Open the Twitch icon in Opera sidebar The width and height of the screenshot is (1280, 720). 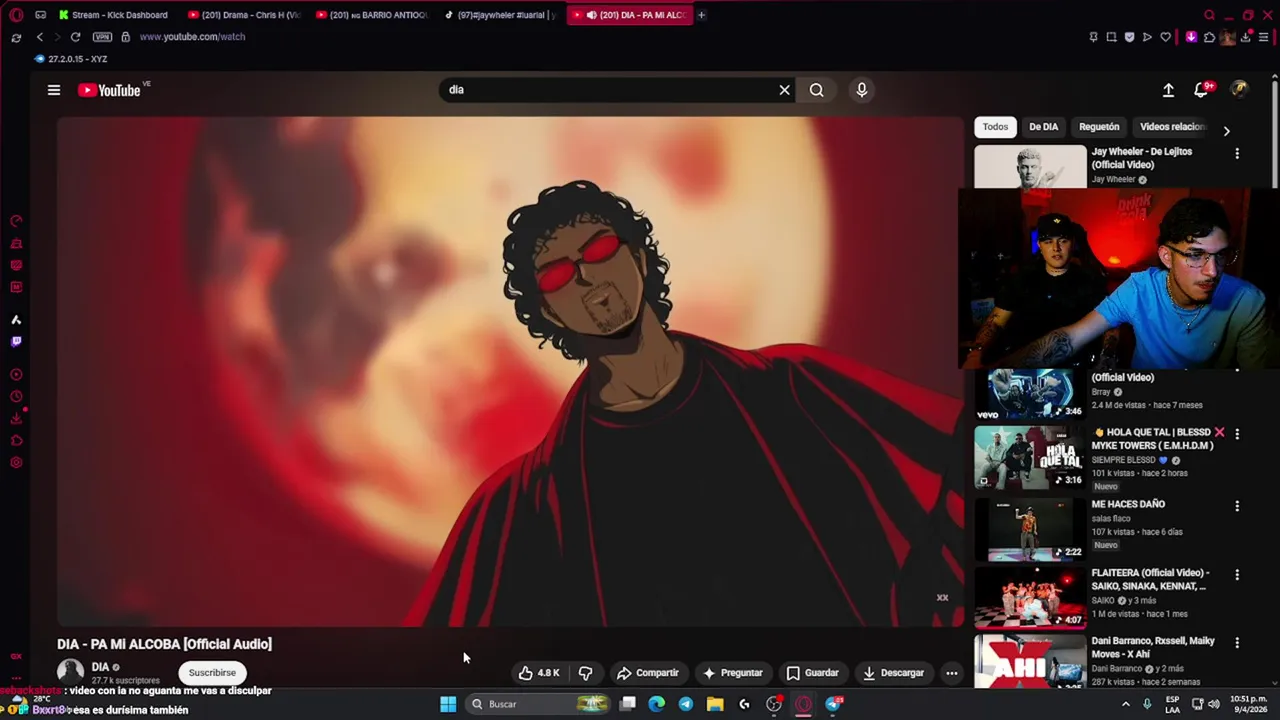16,342
